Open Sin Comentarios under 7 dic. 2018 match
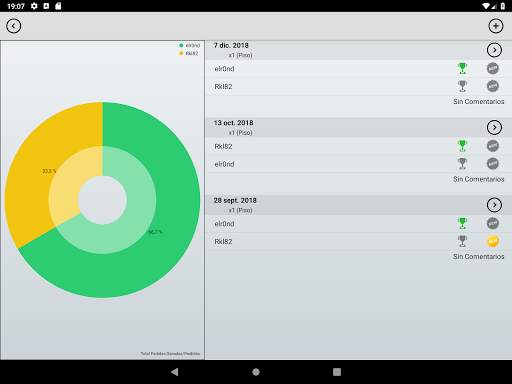 [478, 102]
